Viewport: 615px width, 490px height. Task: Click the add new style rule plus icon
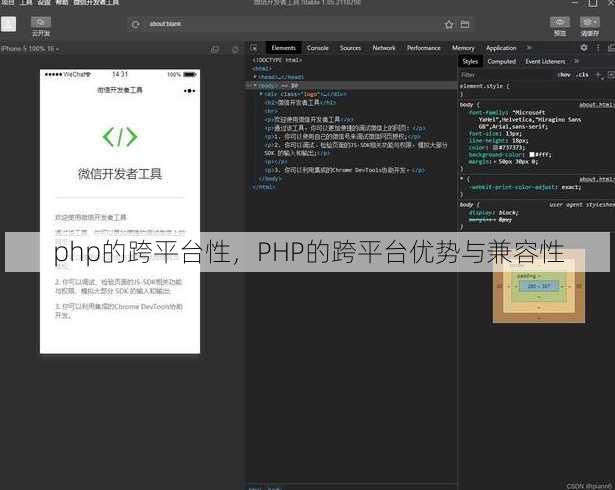pos(599,75)
